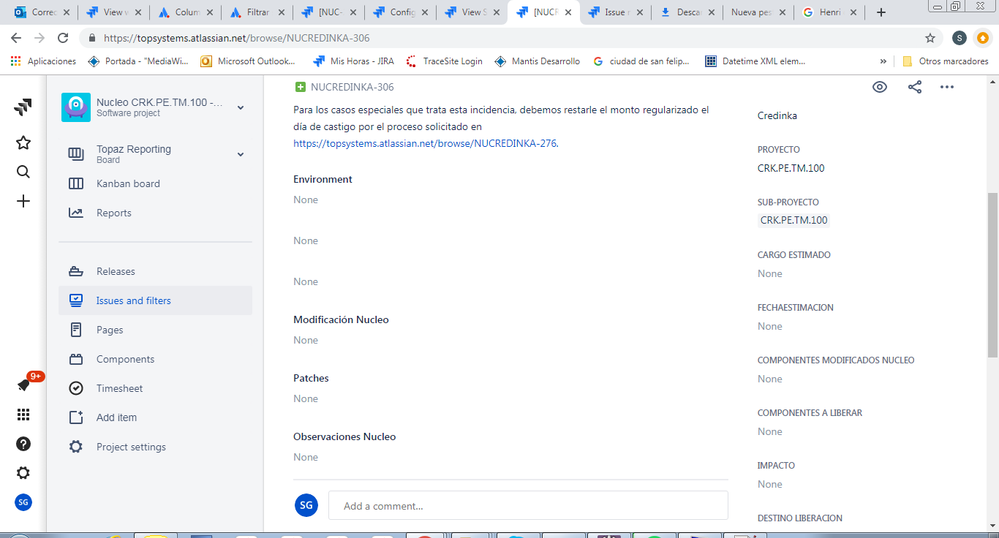
Task: Click the address bar URL
Action: [236, 38]
